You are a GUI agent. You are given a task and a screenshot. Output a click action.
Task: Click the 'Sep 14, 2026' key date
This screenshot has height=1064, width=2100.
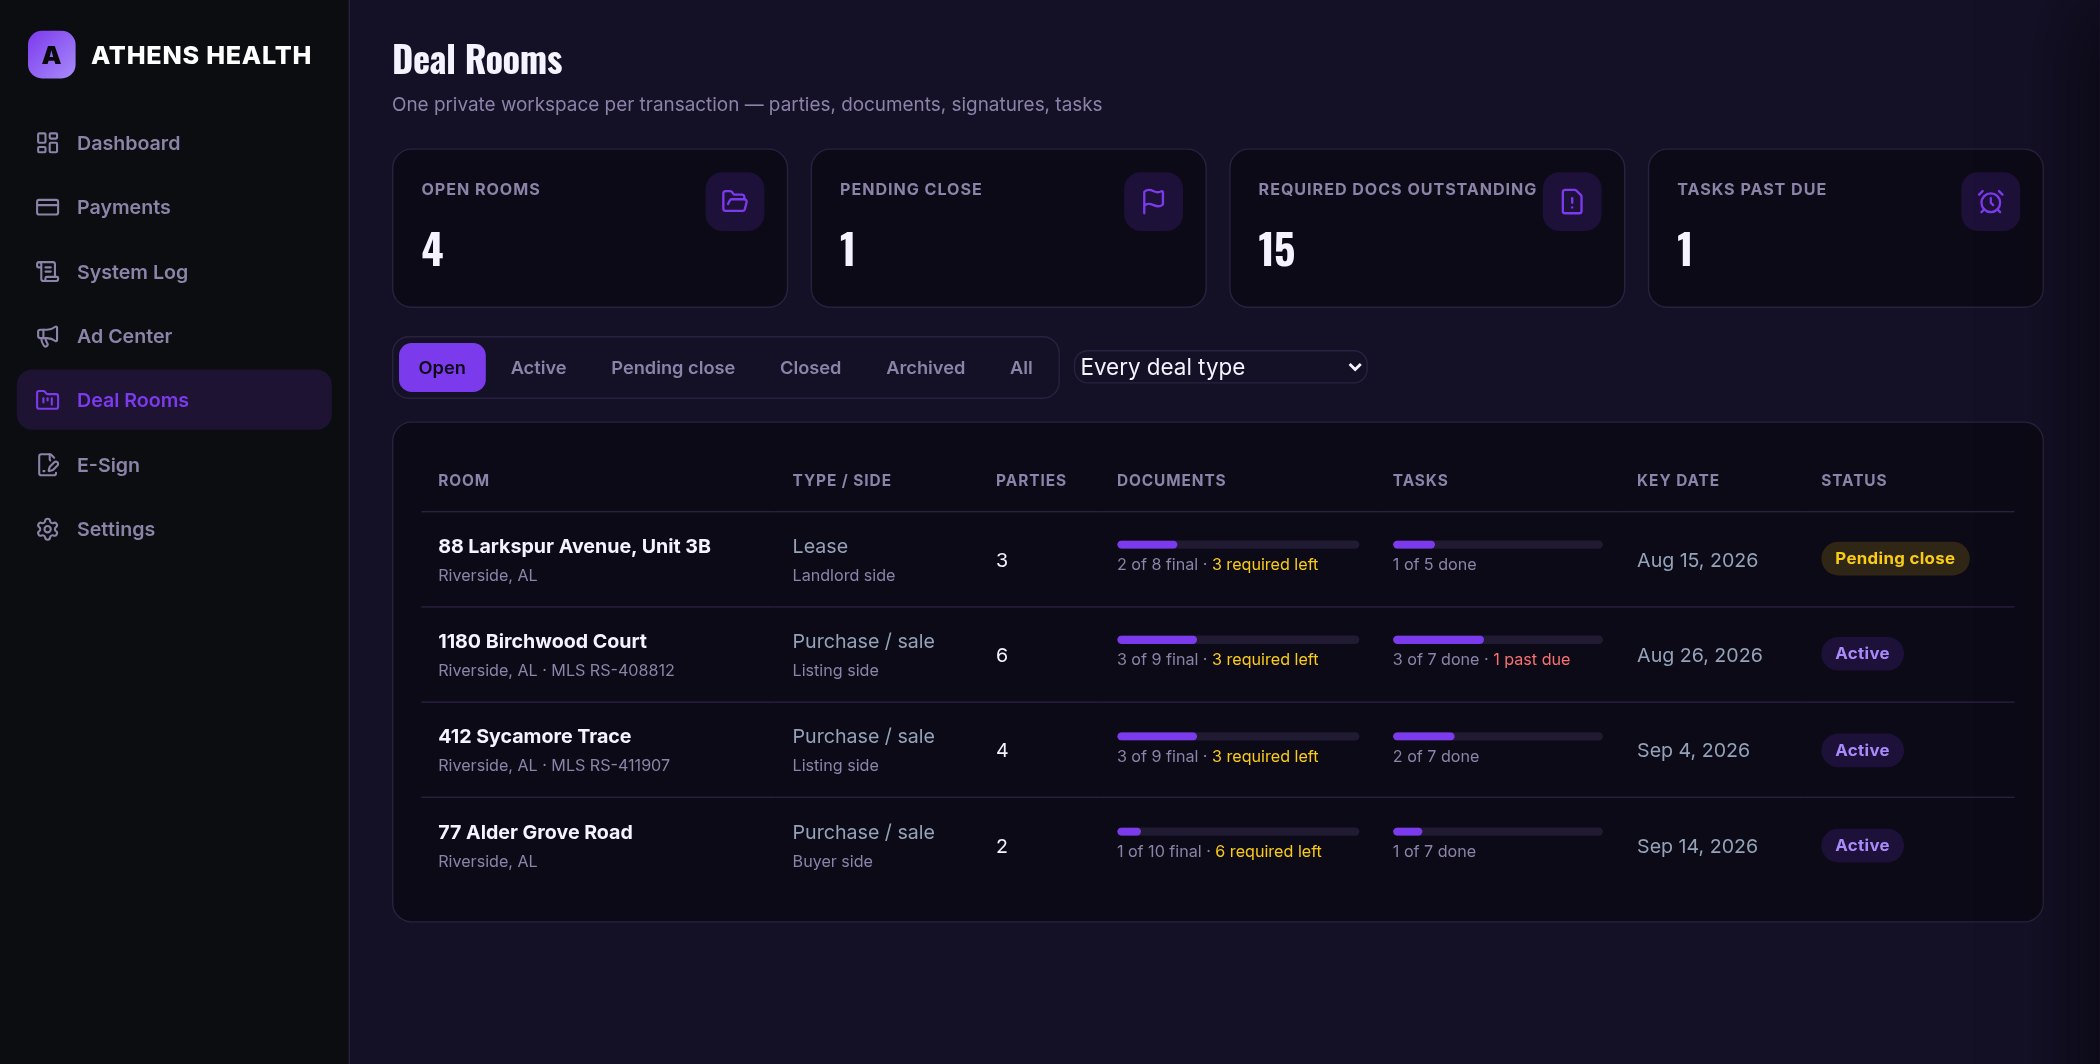[1697, 846]
